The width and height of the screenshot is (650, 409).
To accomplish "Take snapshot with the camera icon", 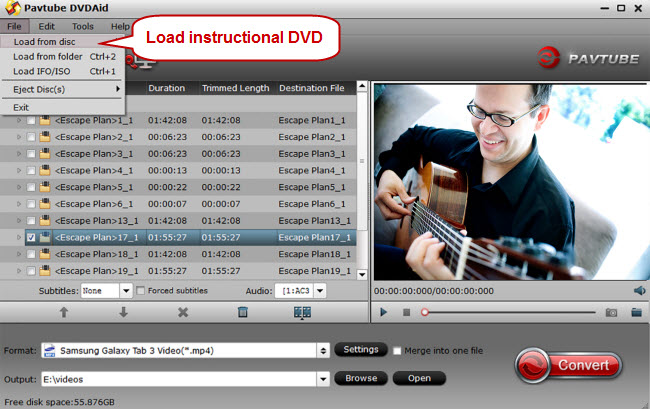I will [611, 312].
